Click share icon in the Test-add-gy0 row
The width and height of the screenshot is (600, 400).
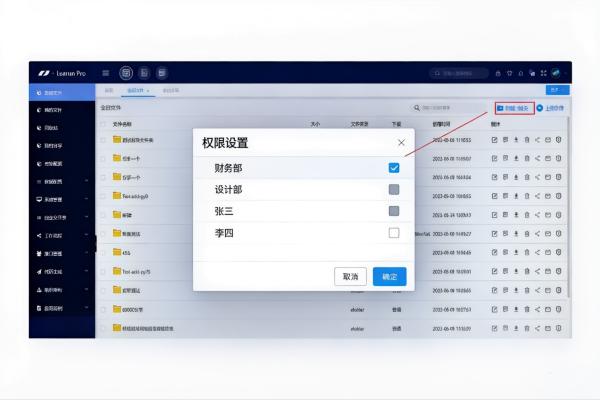pos(537,196)
